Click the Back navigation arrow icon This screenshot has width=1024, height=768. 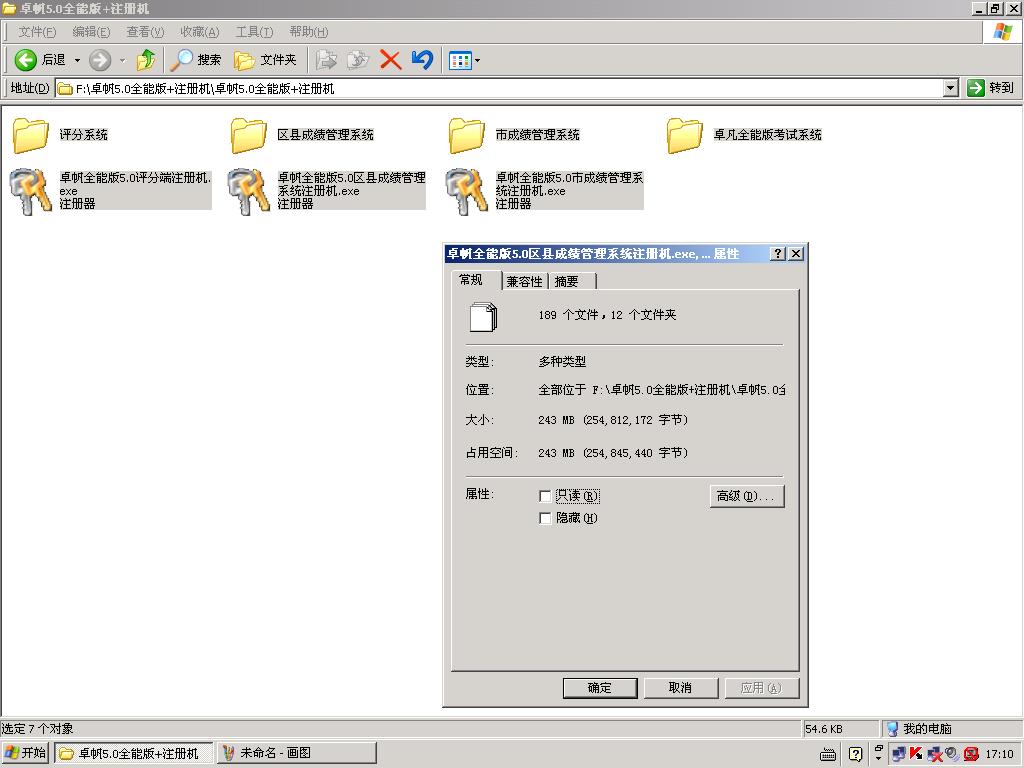[26, 60]
